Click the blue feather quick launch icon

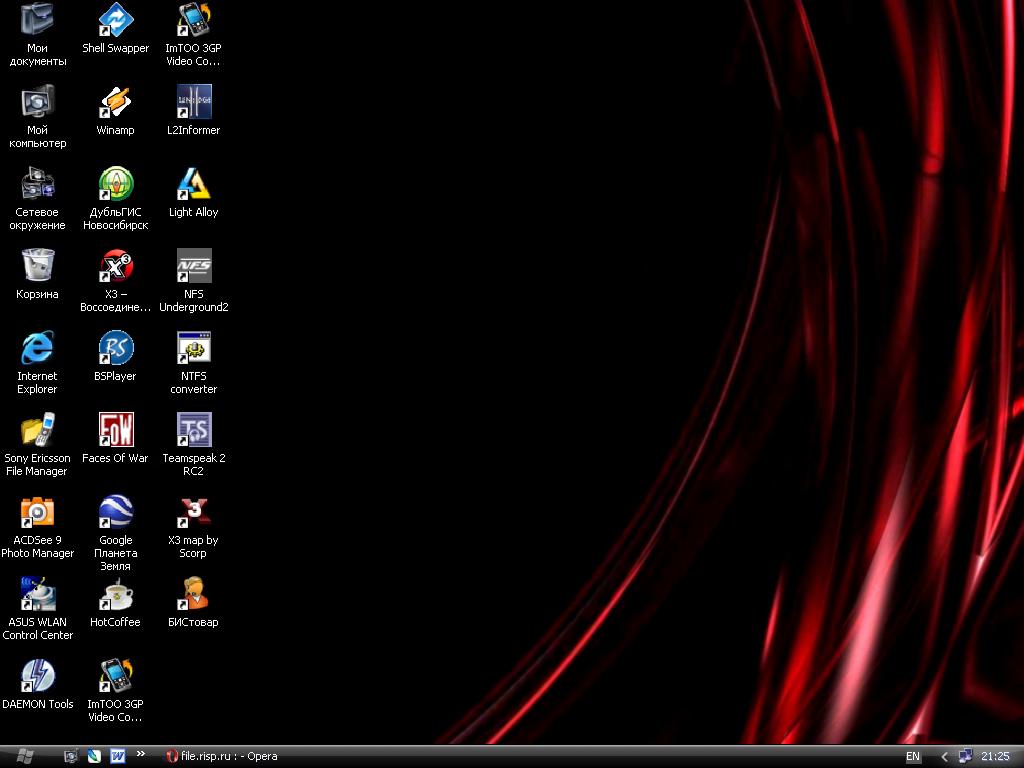point(94,756)
